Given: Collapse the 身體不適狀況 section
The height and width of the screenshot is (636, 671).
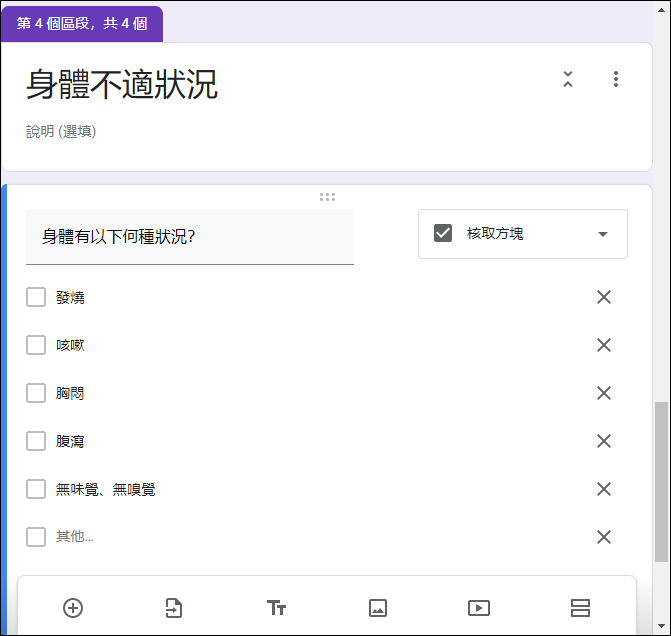Looking at the screenshot, I should pyautogui.click(x=568, y=79).
